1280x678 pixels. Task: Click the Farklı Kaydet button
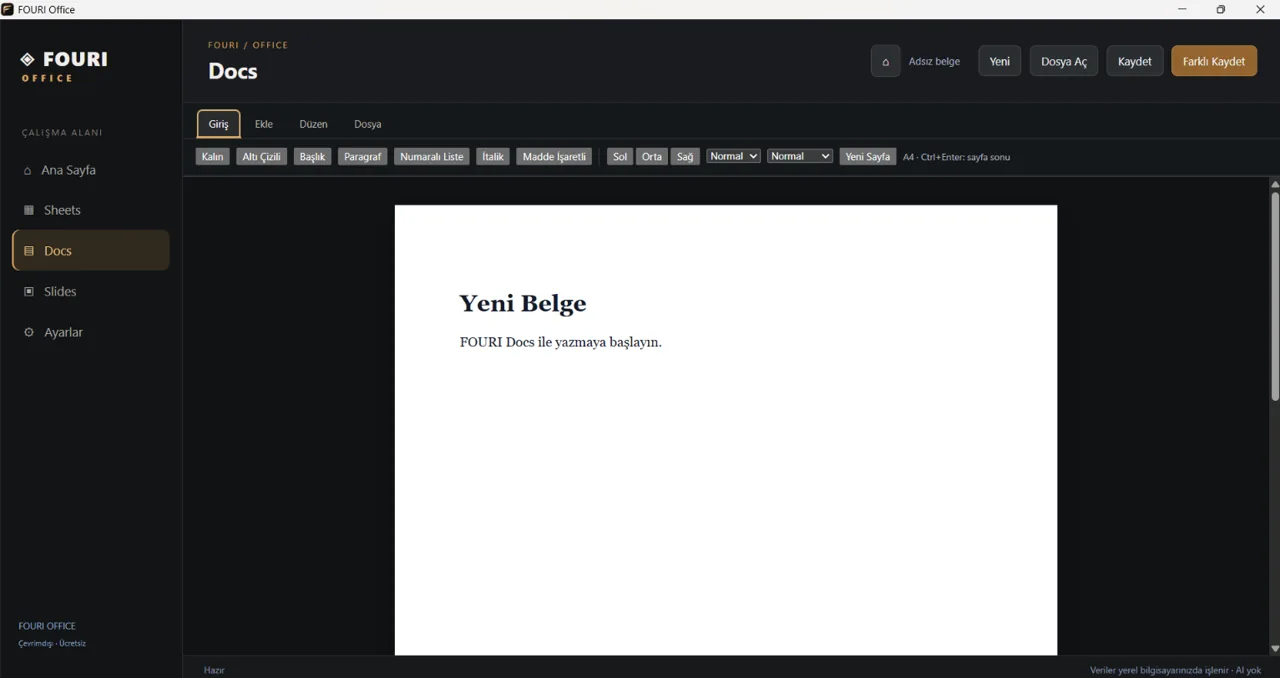1214,61
